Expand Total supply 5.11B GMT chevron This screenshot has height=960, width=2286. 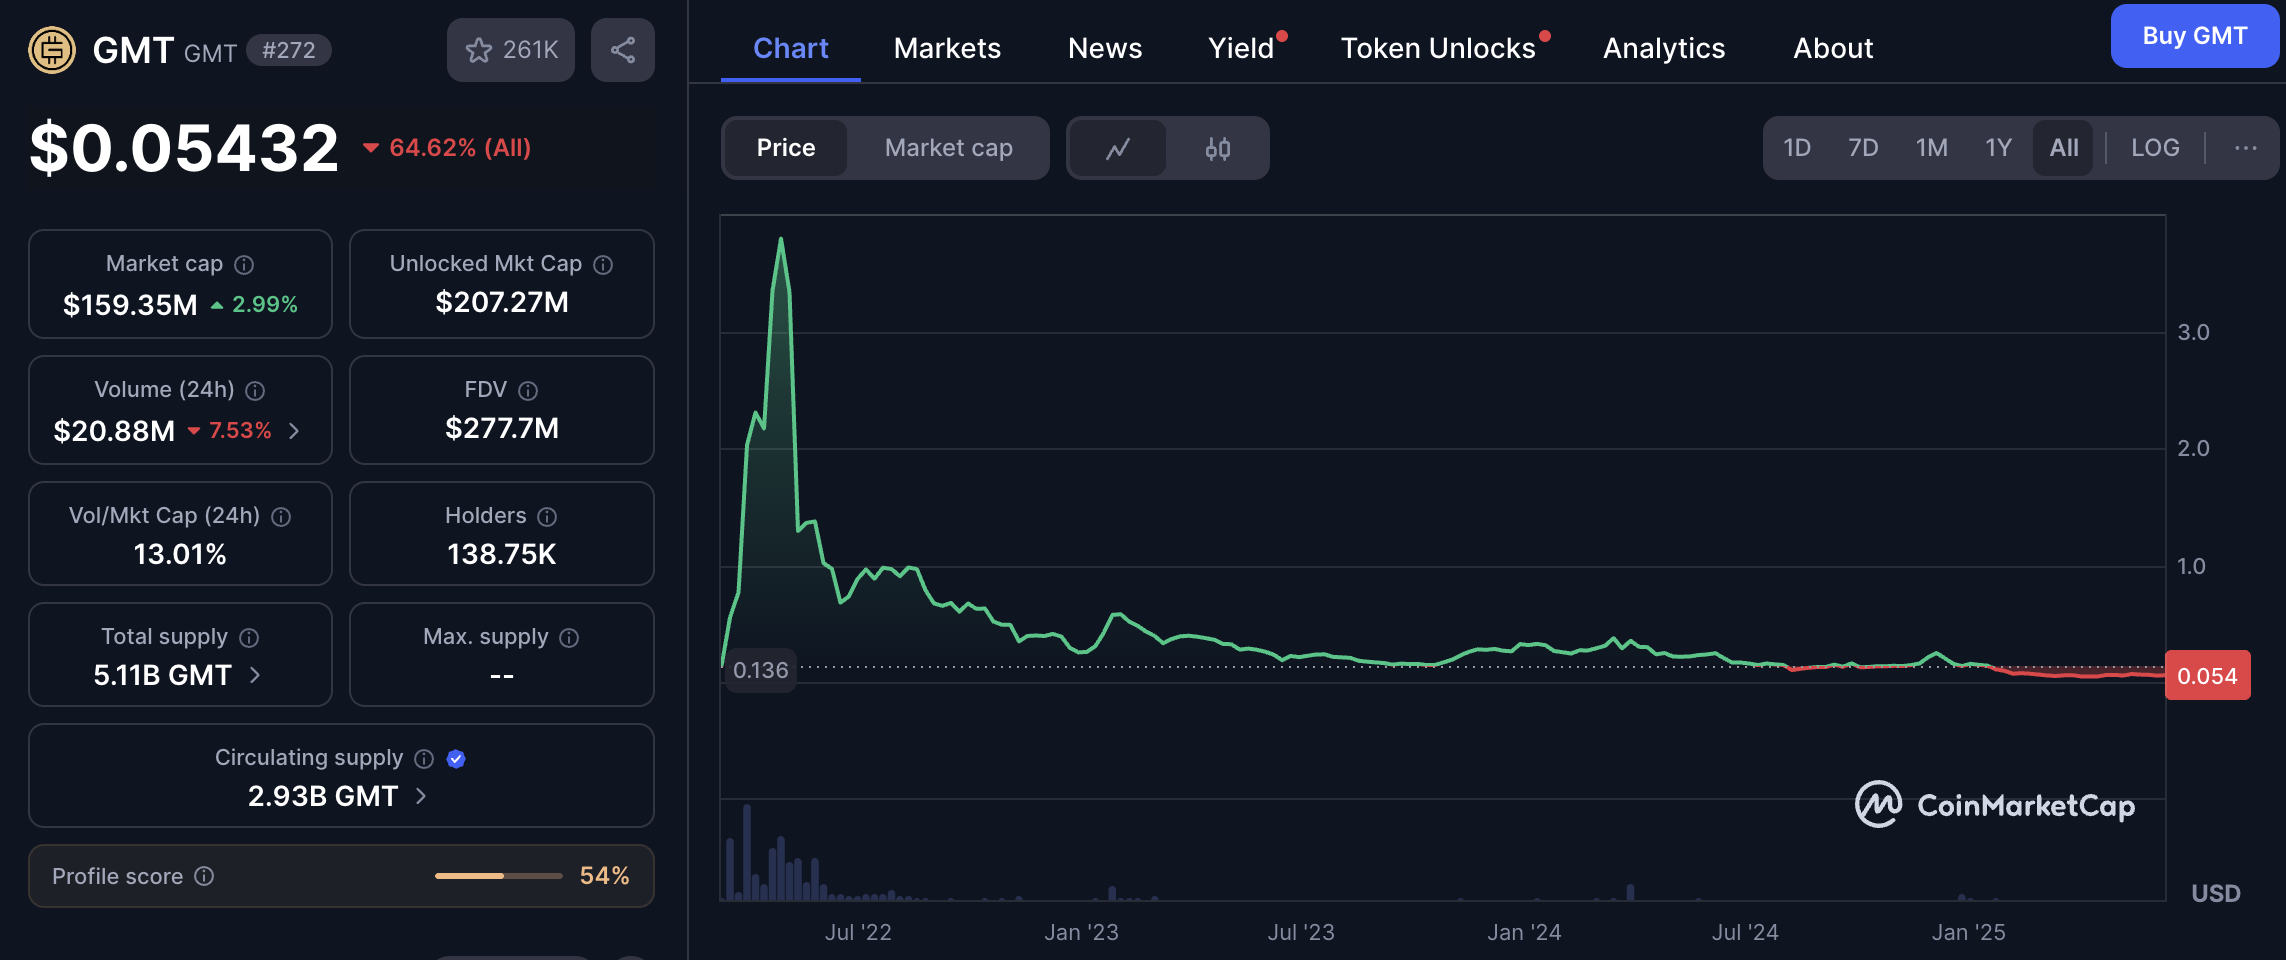coord(255,675)
